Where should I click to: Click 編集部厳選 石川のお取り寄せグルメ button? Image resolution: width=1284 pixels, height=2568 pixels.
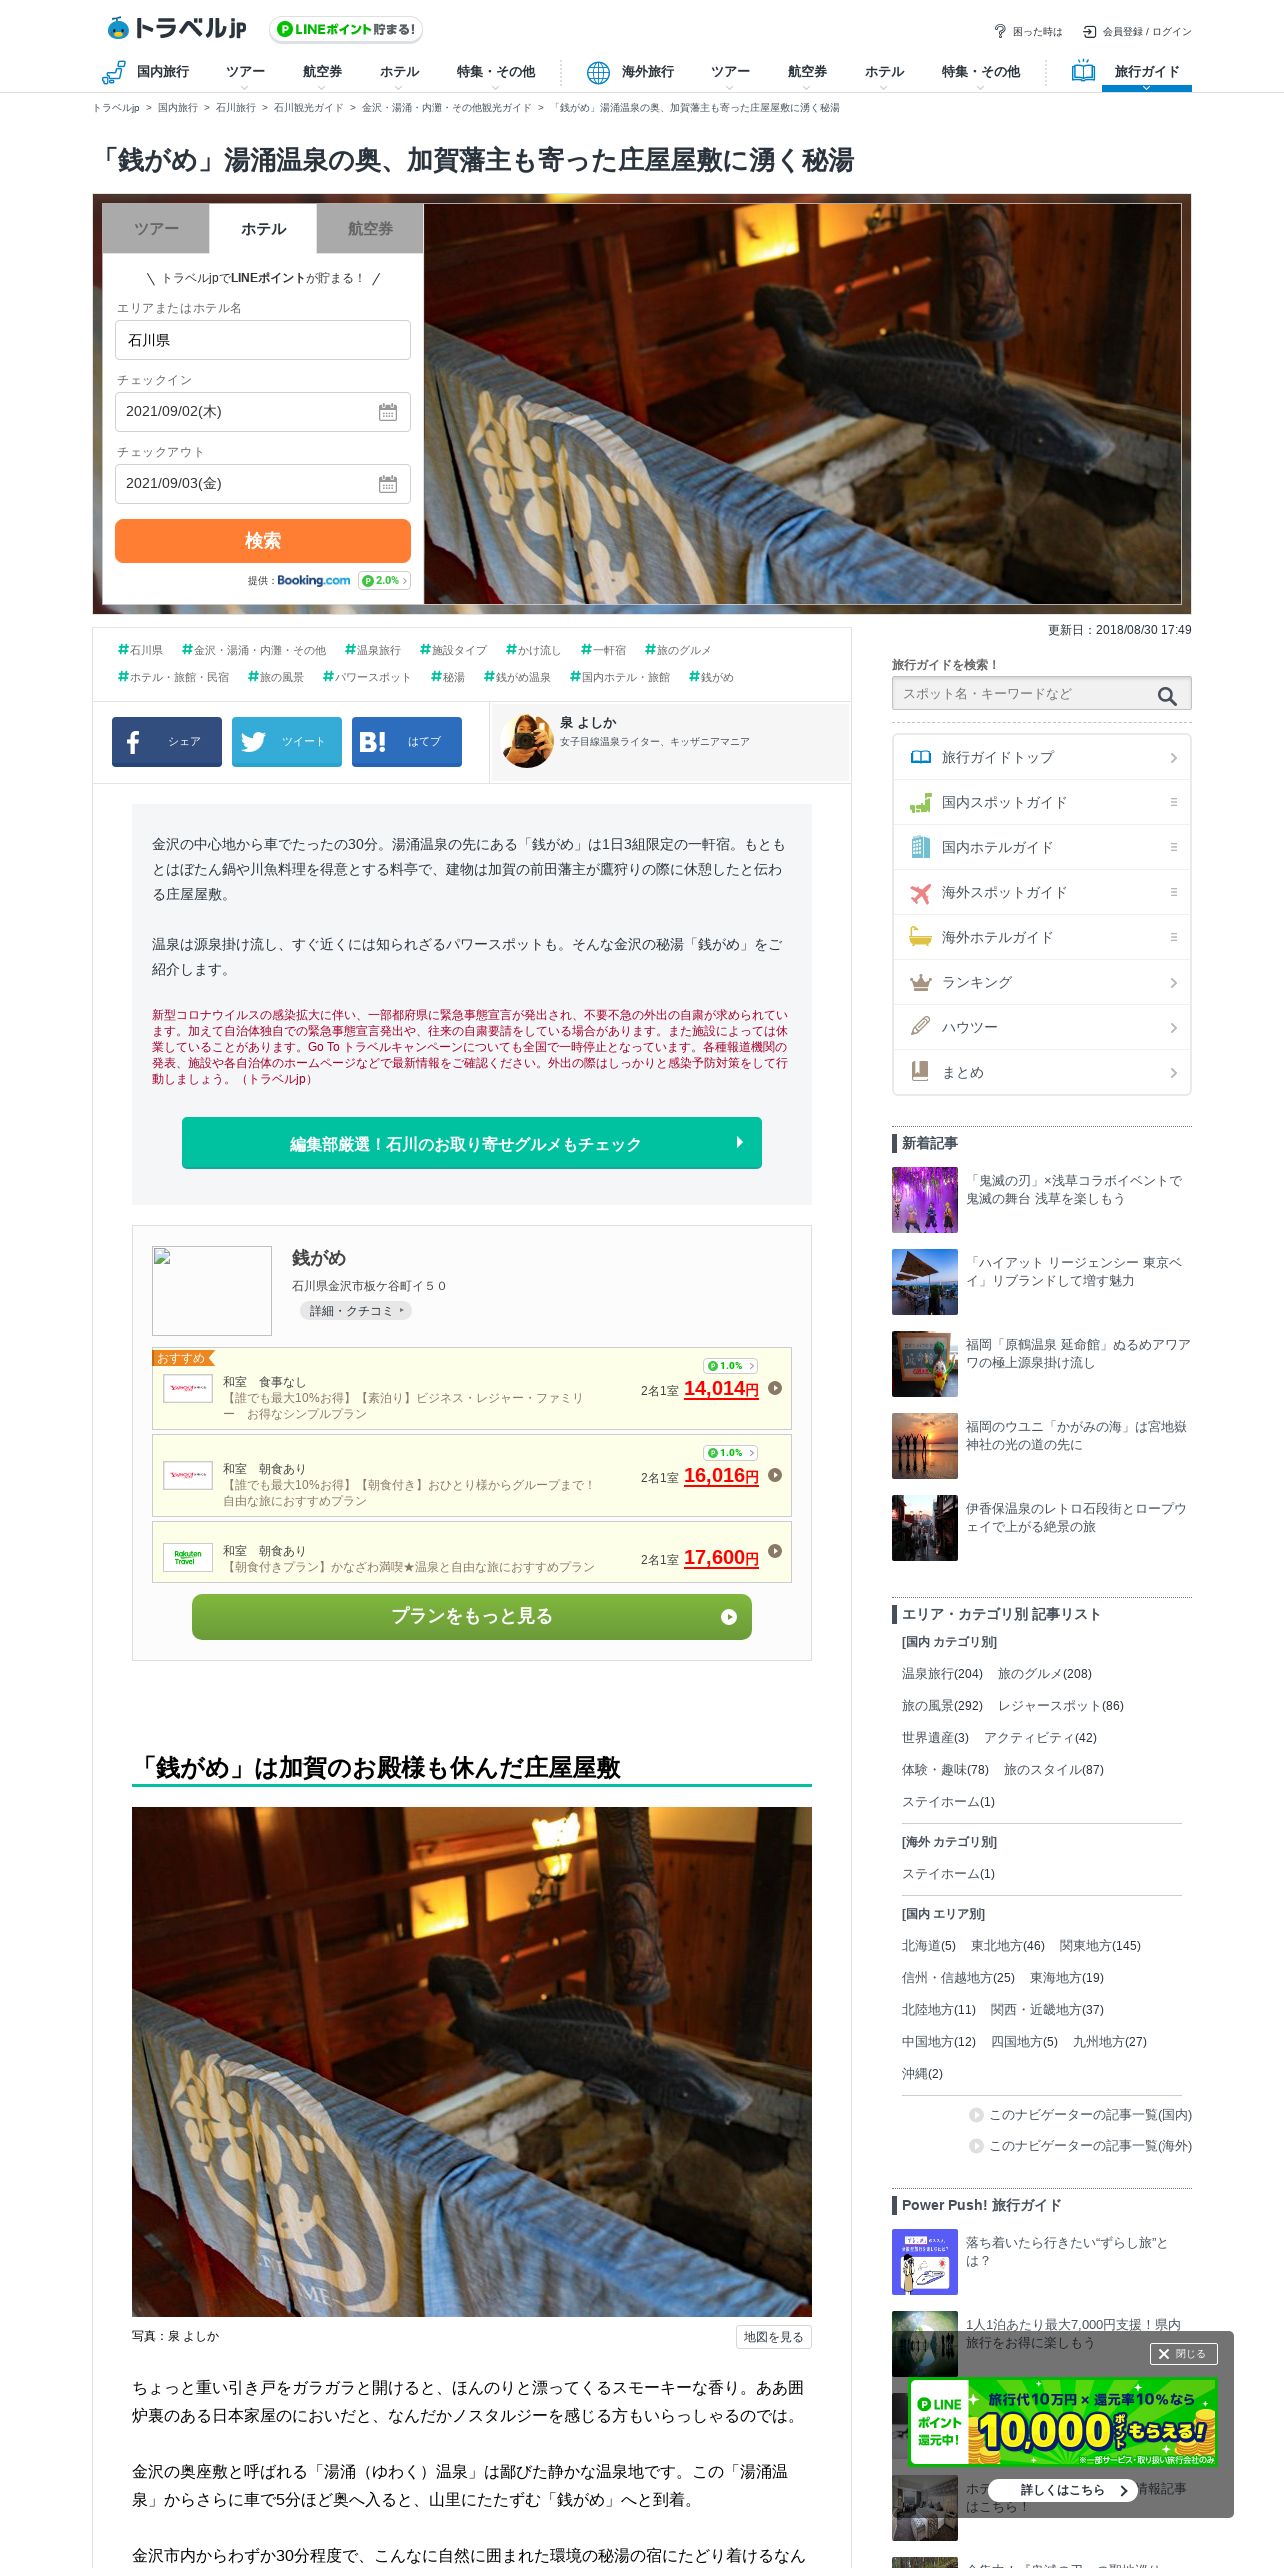[472, 1143]
